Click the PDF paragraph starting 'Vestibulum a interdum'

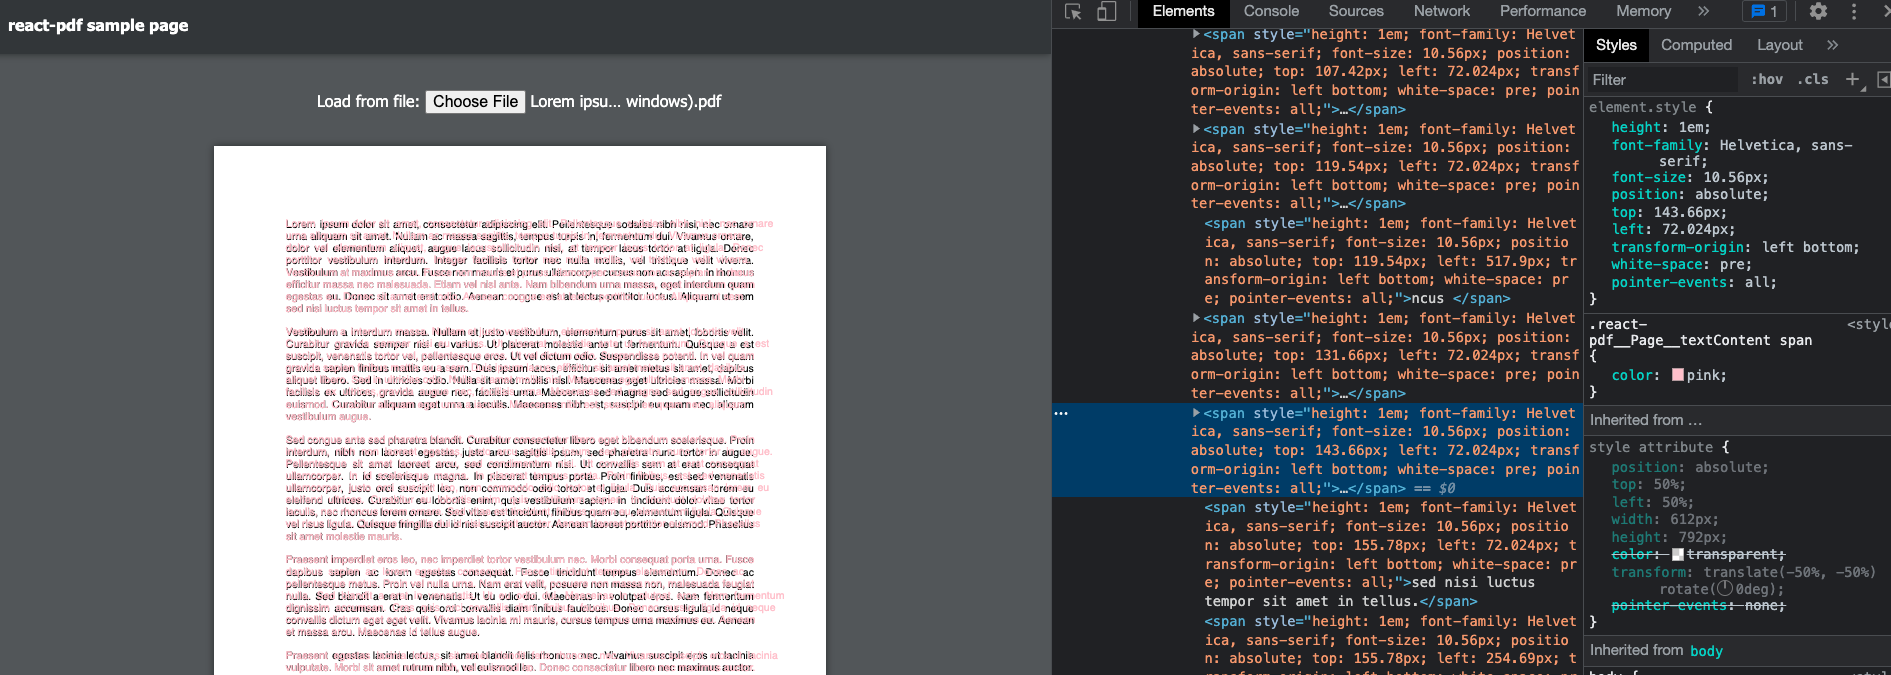(x=520, y=375)
